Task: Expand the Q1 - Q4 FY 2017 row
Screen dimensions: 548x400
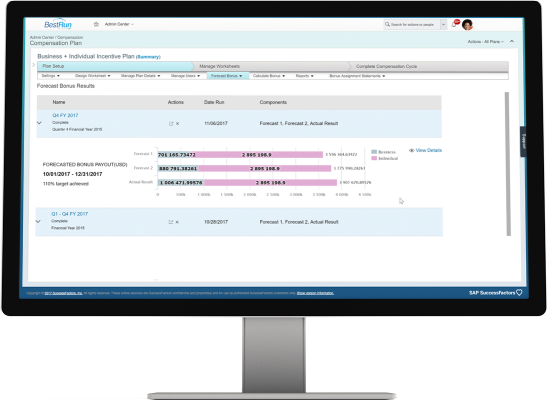Action: click(x=38, y=221)
